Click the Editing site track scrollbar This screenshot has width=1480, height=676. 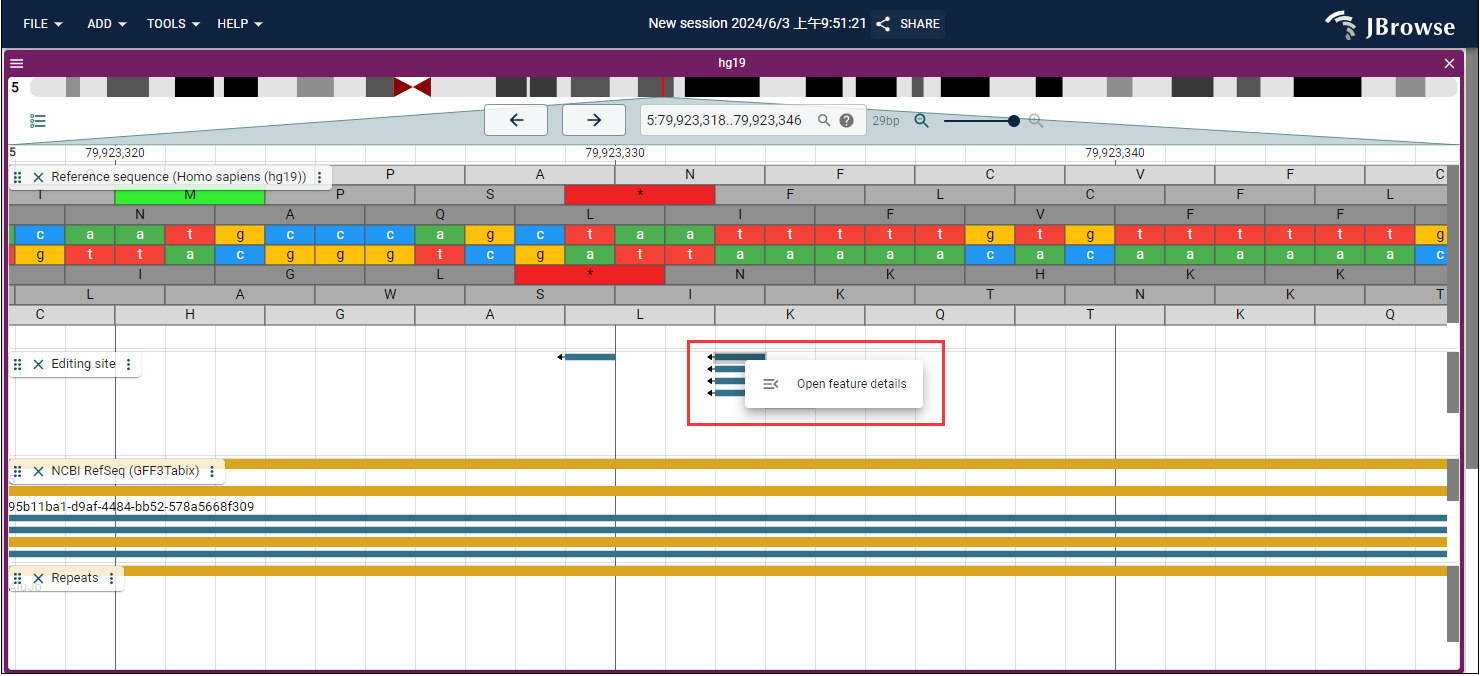[1453, 382]
